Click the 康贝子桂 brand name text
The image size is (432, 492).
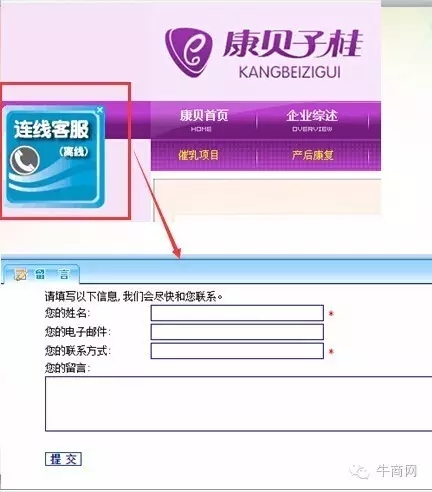point(292,44)
